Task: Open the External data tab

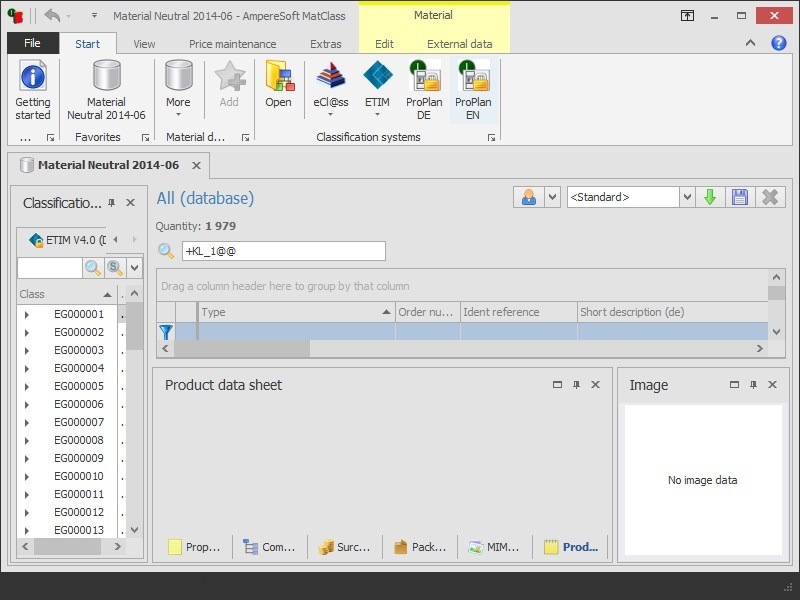Action: click(459, 44)
